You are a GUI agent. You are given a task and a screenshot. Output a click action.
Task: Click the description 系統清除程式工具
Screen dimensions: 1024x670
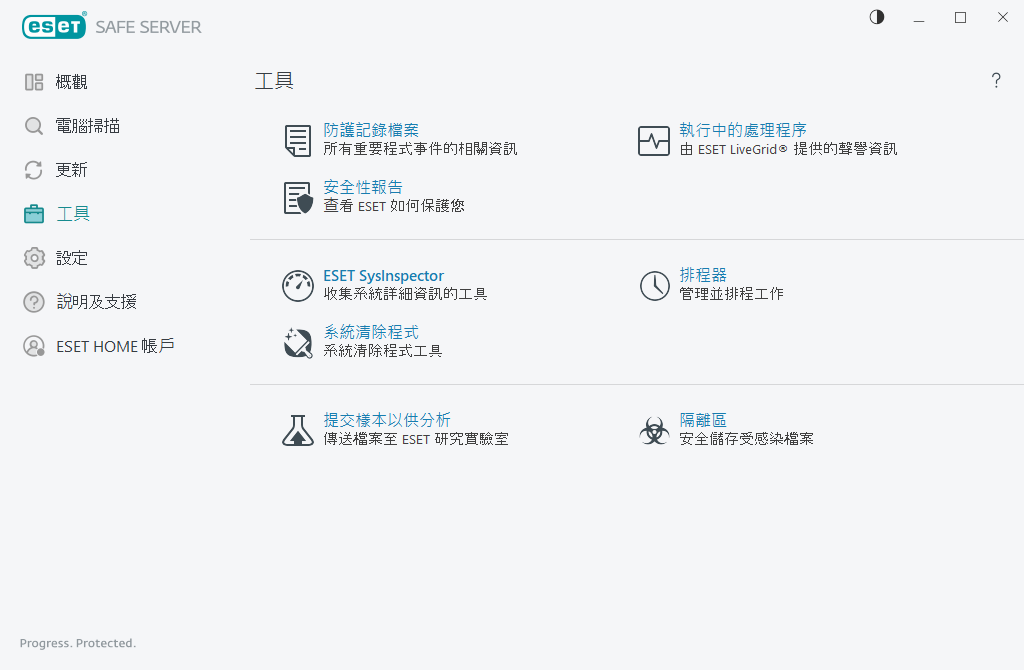(383, 351)
